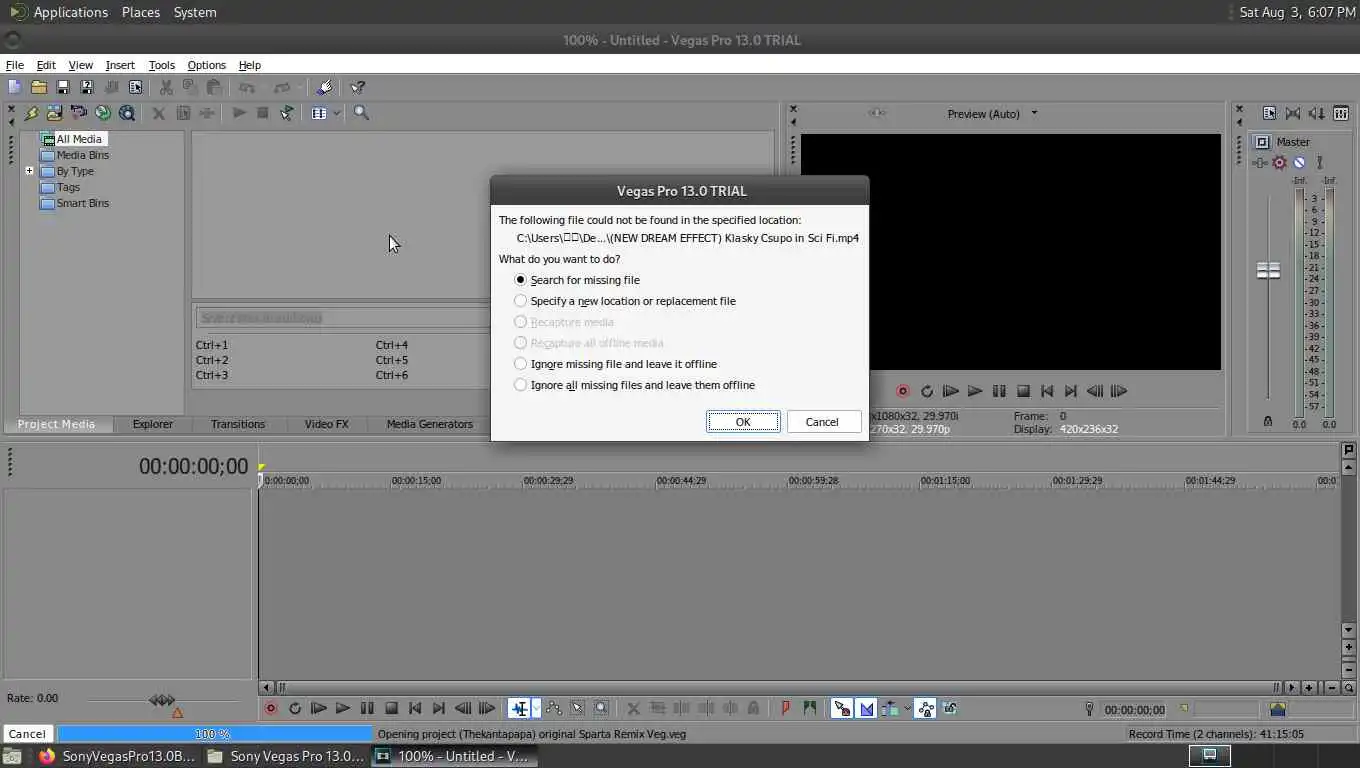Click the Dim Output icon in mixer toolbar
This screenshot has height=768, width=1360.
[x=1317, y=113]
